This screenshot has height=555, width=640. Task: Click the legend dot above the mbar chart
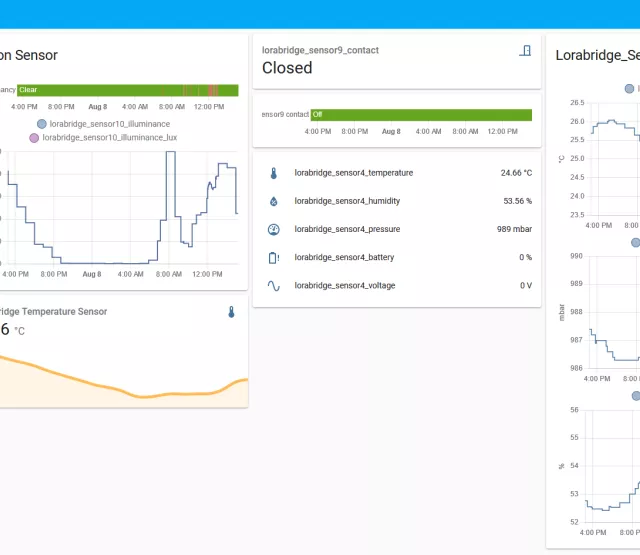point(634,242)
